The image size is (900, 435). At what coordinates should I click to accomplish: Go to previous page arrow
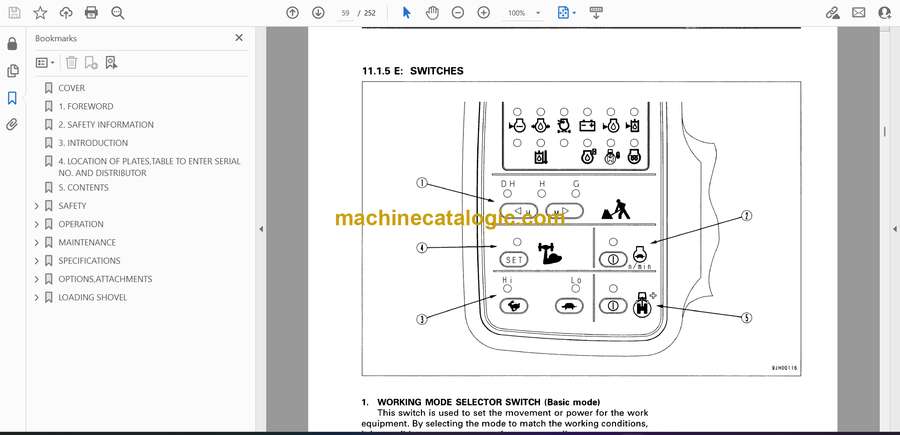click(x=293, y=13)
